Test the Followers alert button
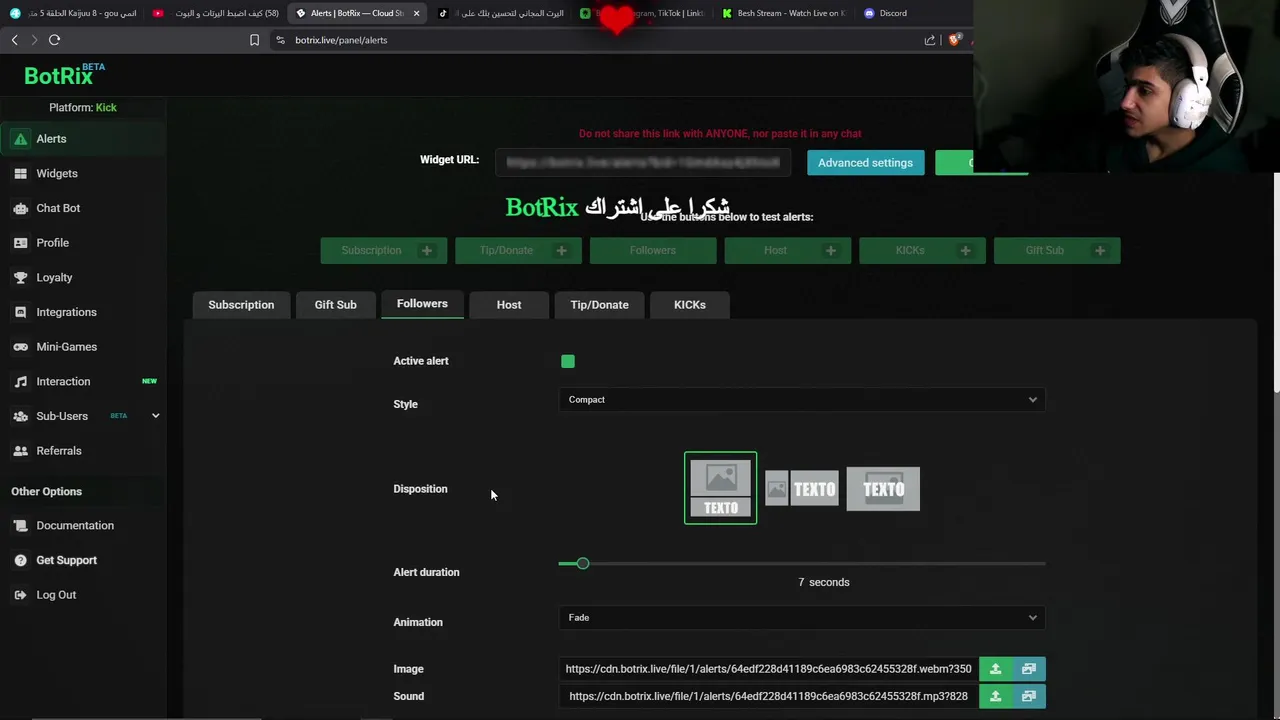The height and width of the screenshot is (720, 1280). pyautogui.click(x=653, y=251)
